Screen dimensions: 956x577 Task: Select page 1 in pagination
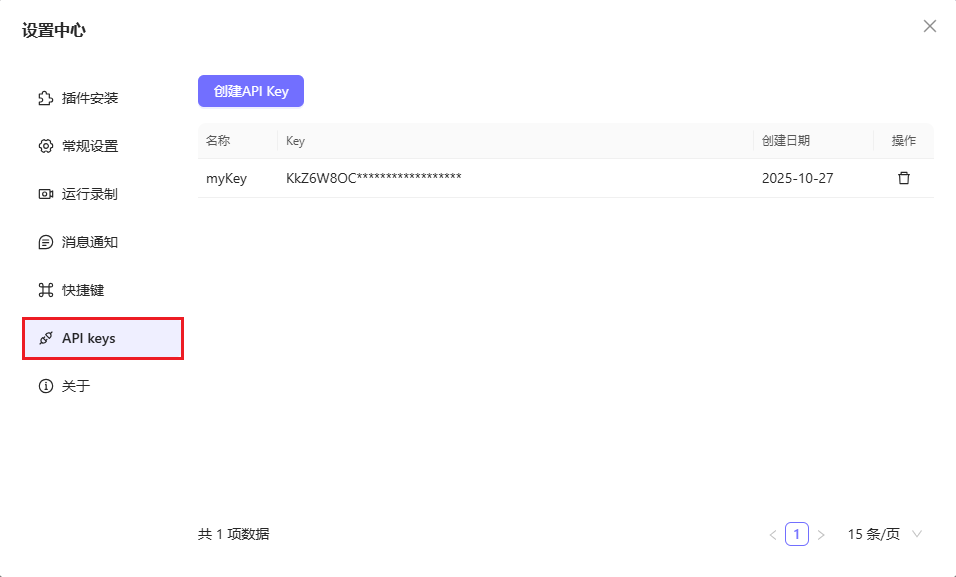pos(796,534)
